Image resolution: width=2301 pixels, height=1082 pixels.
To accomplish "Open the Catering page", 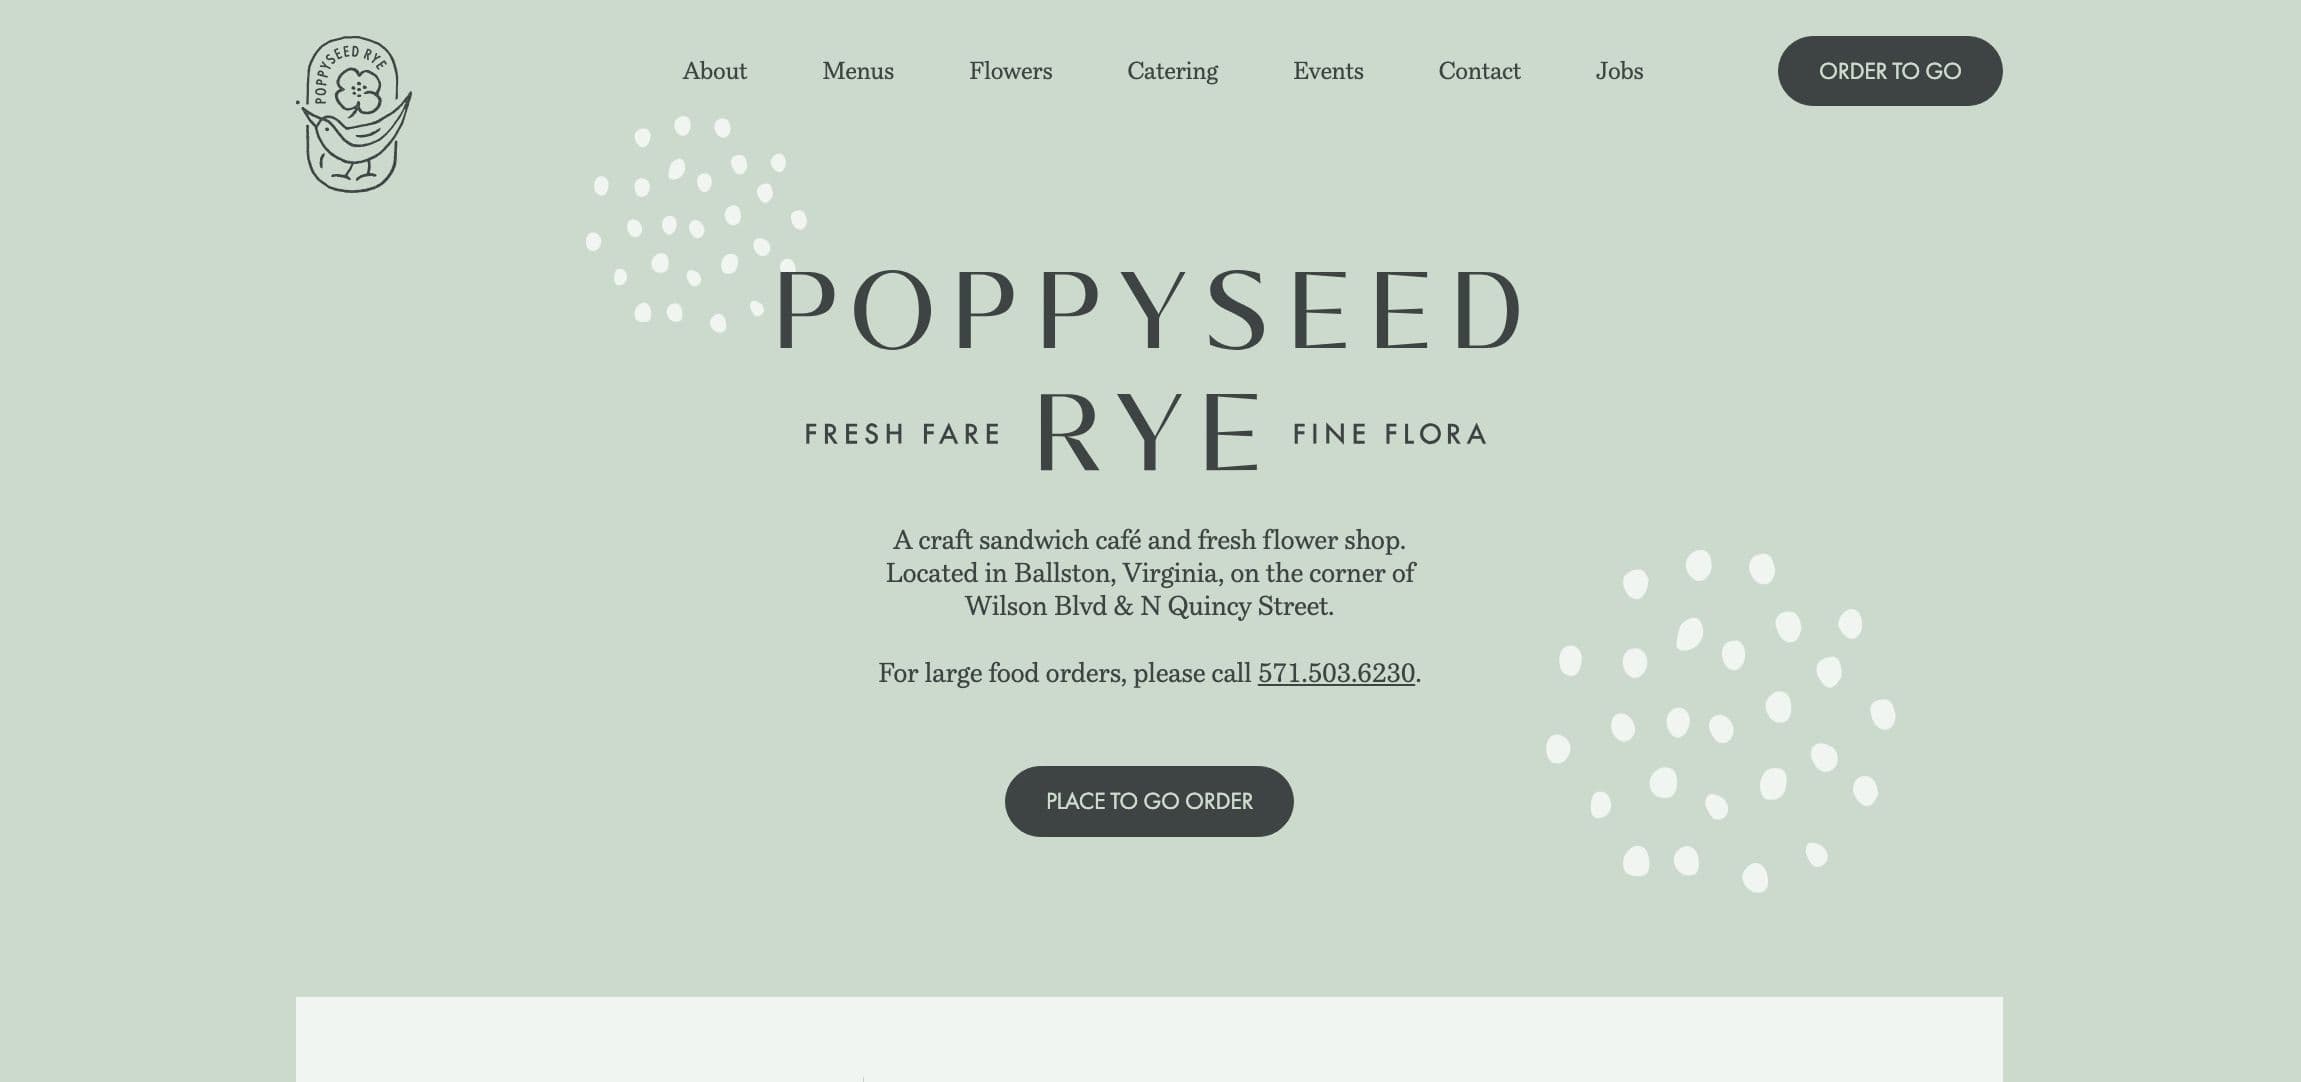I will (x=1172, y=71).
